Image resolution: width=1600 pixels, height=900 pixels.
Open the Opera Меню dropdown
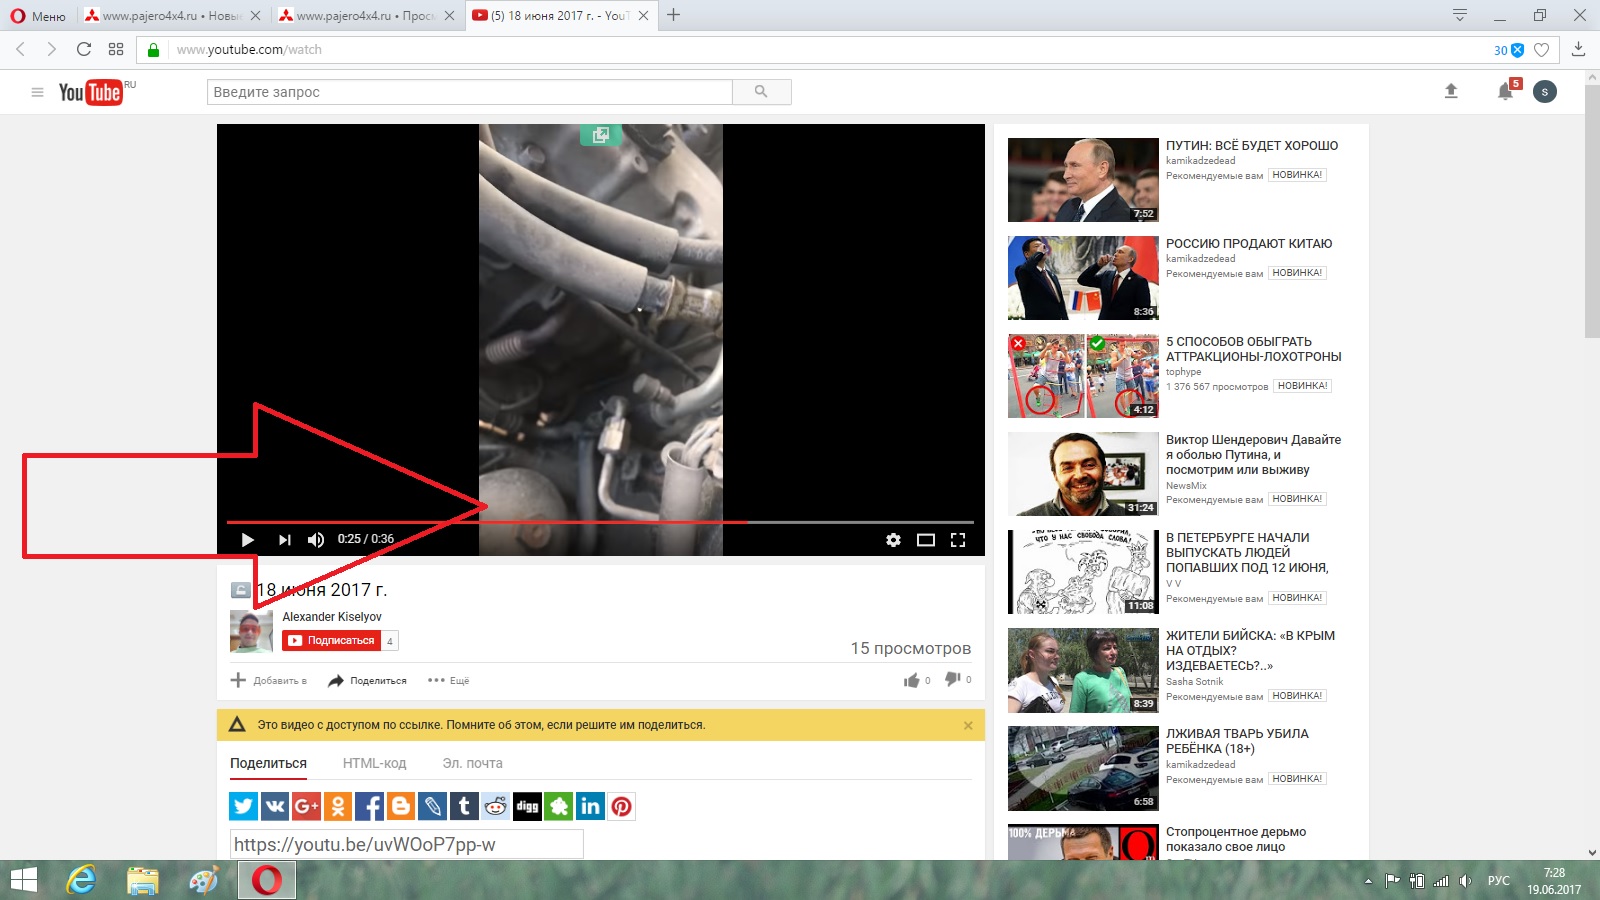(39, 16)
